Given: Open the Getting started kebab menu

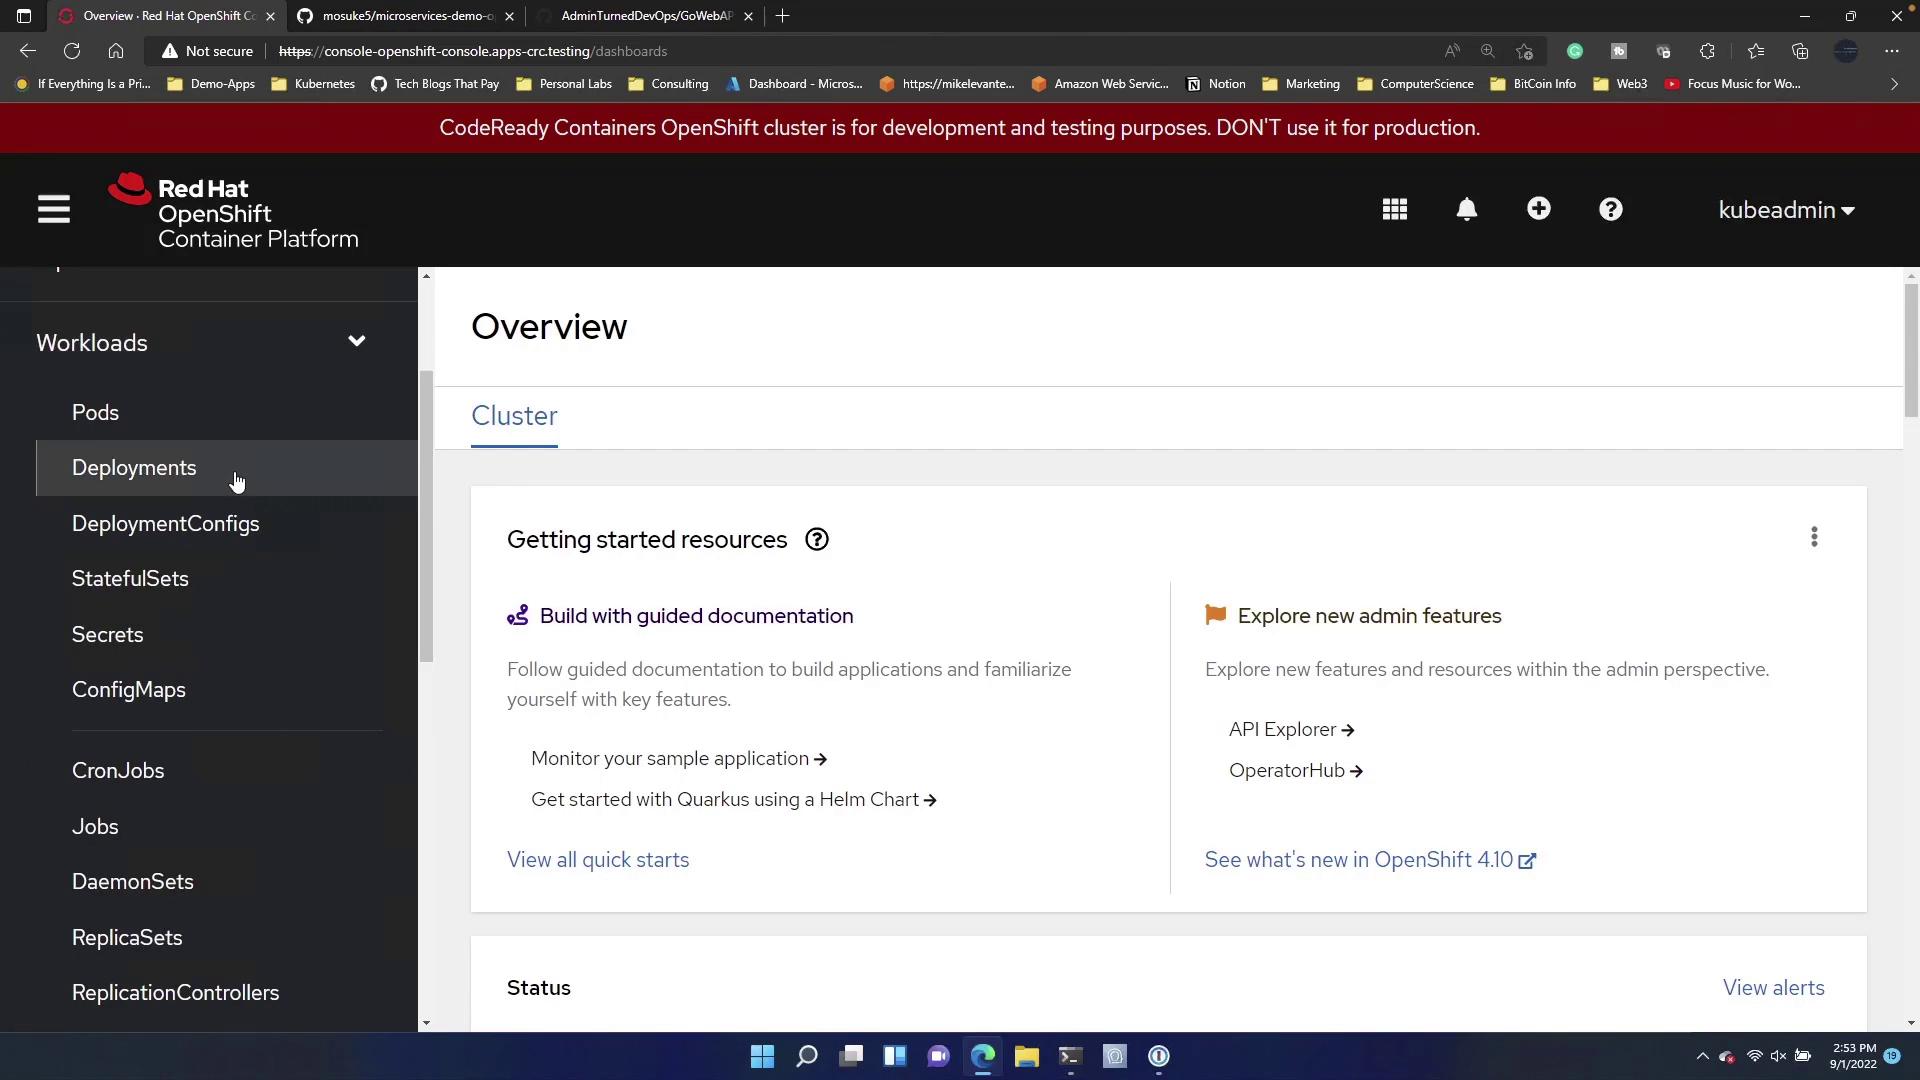Looking at the screenshot, I should [x=1814, y=538].
